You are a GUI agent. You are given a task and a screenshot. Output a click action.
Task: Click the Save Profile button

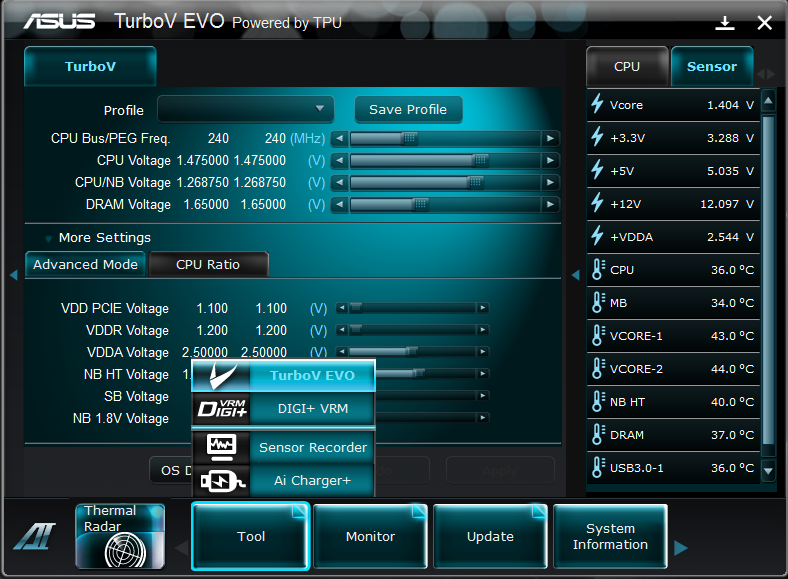pyautogui.click(x=408, y=110)
